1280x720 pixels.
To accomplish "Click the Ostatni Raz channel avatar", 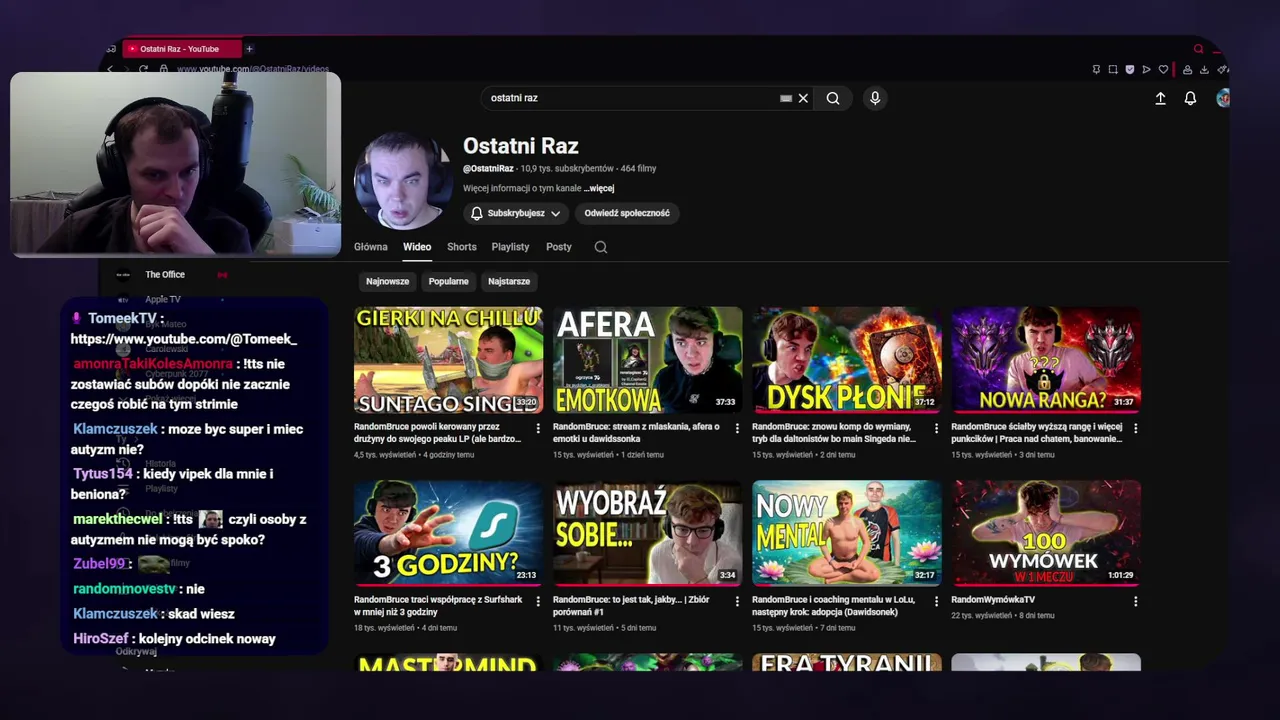I will pos(403,181).
